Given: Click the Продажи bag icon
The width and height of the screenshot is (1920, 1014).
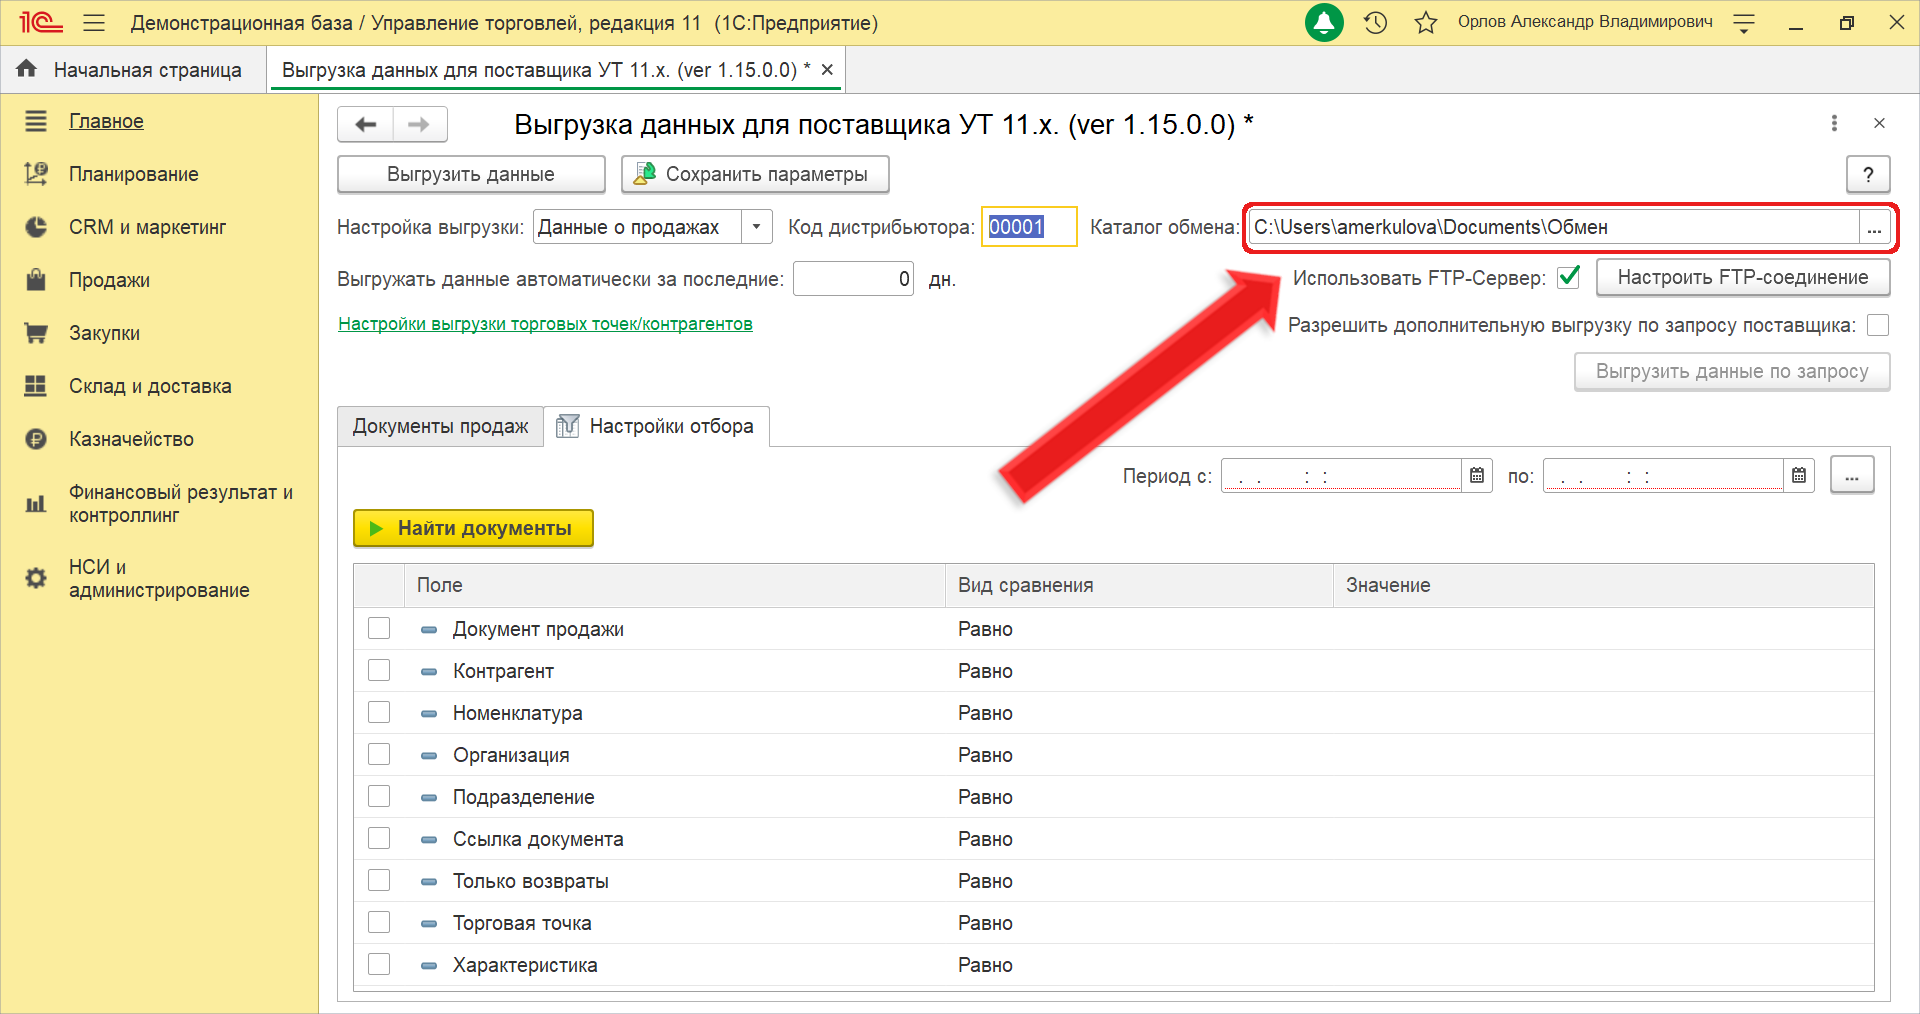Looking at the screenshot, I should (36, 280).
